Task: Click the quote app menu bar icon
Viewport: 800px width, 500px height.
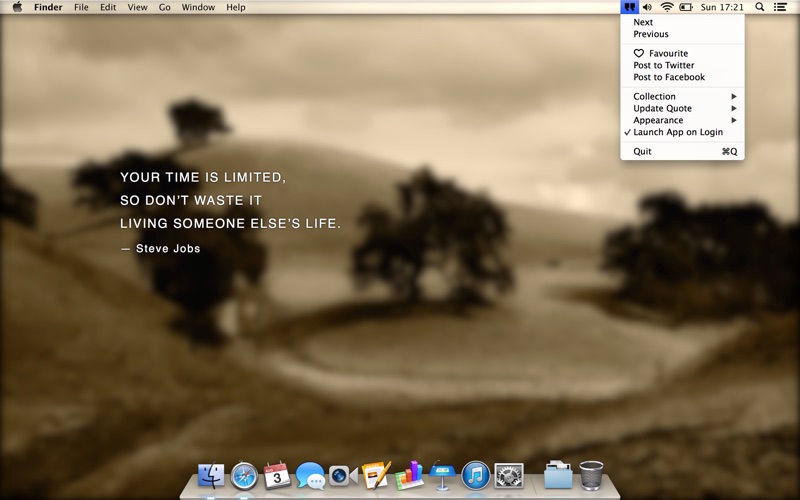Action: click(x=630, y=7)
